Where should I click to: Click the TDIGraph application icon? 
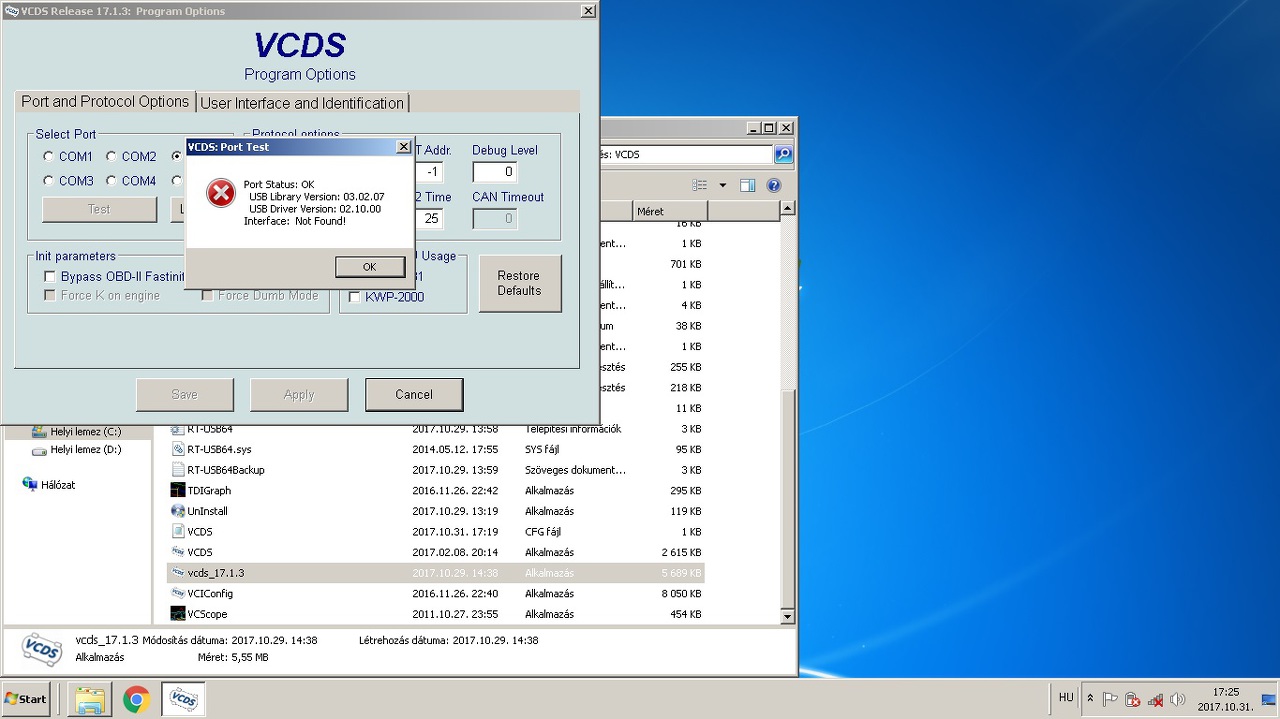178,491
